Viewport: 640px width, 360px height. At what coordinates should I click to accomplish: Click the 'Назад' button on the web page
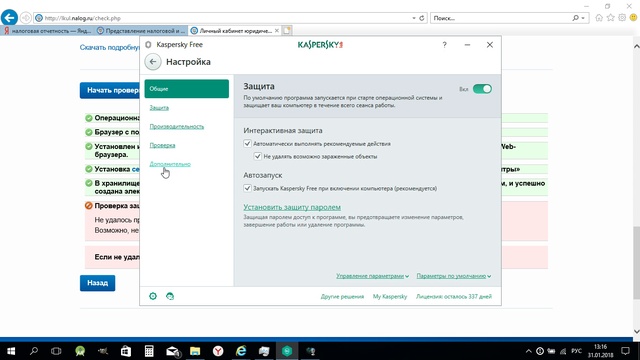point(98,283)
